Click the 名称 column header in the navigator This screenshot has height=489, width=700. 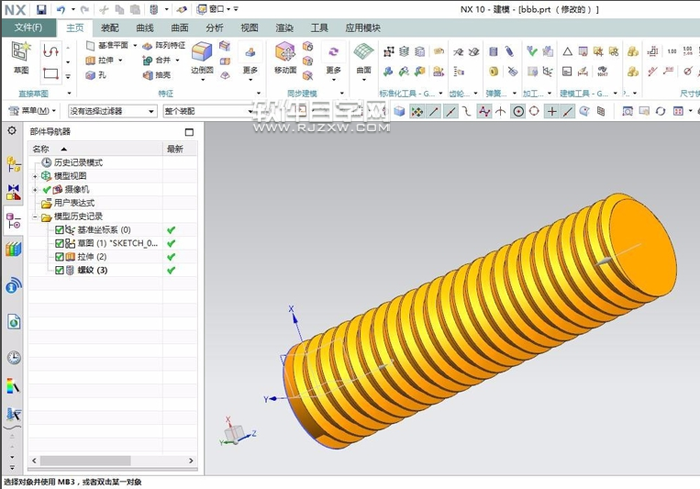point(42,149)
